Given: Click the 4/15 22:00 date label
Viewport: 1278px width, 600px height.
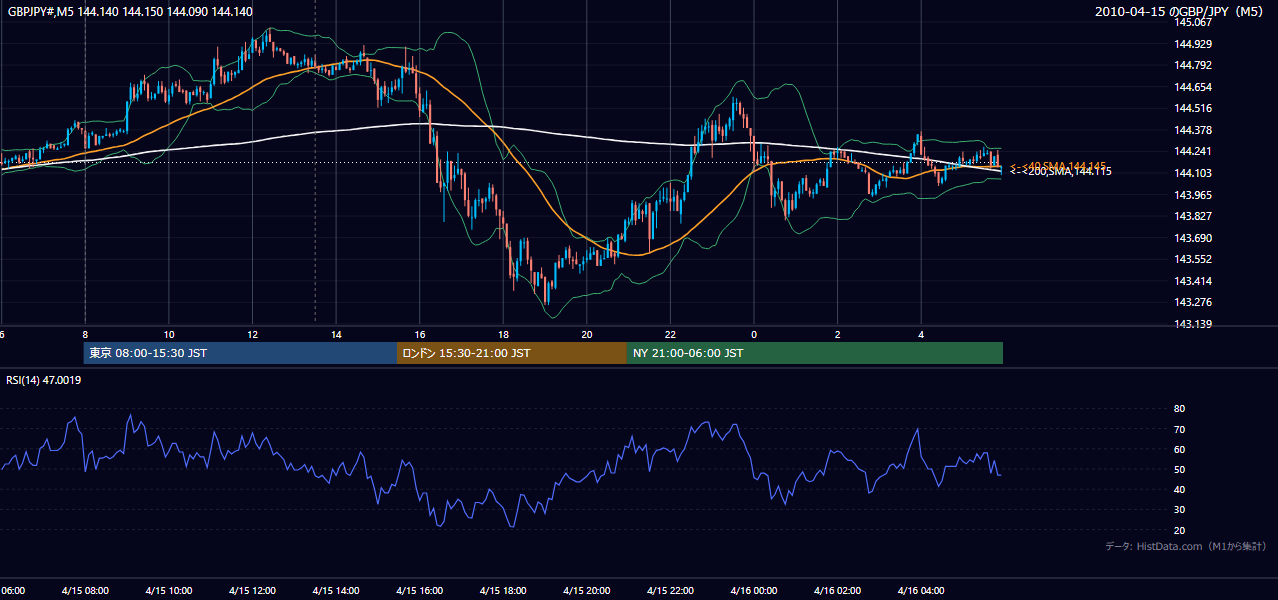Looking at the screenshot, I should click(671, 590).
